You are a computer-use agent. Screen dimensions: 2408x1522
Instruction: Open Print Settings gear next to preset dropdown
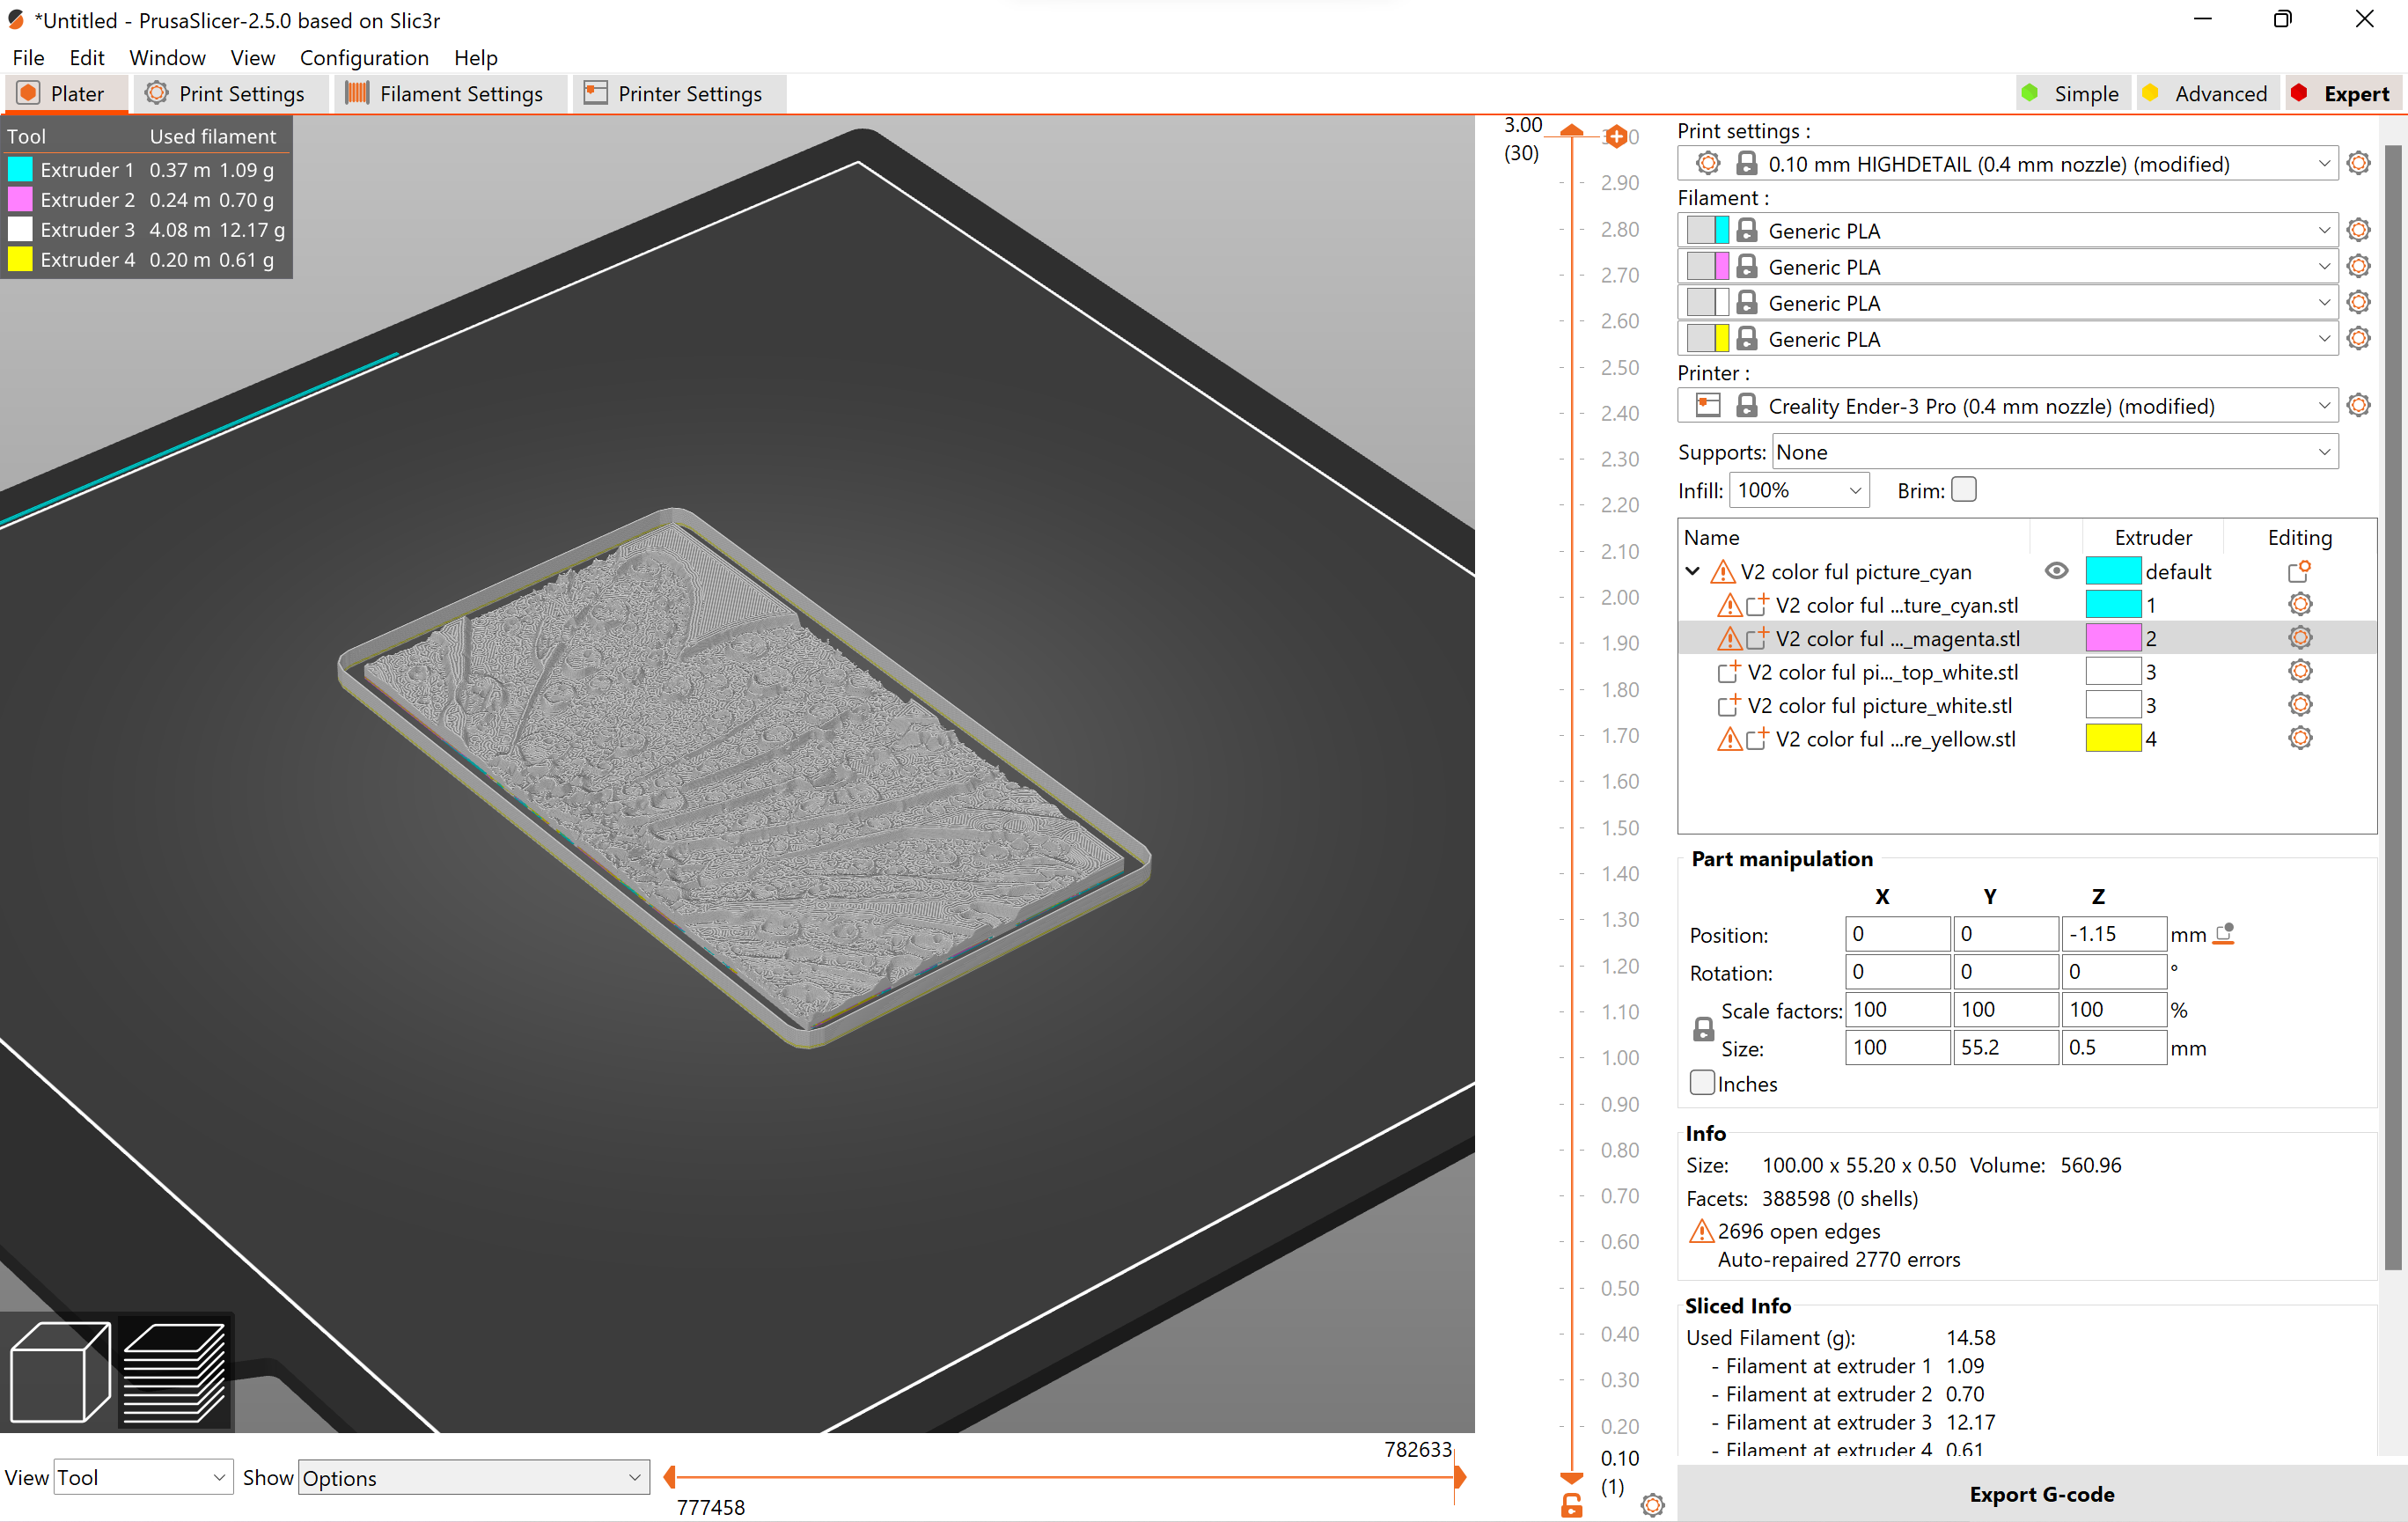coord(2358,163)
